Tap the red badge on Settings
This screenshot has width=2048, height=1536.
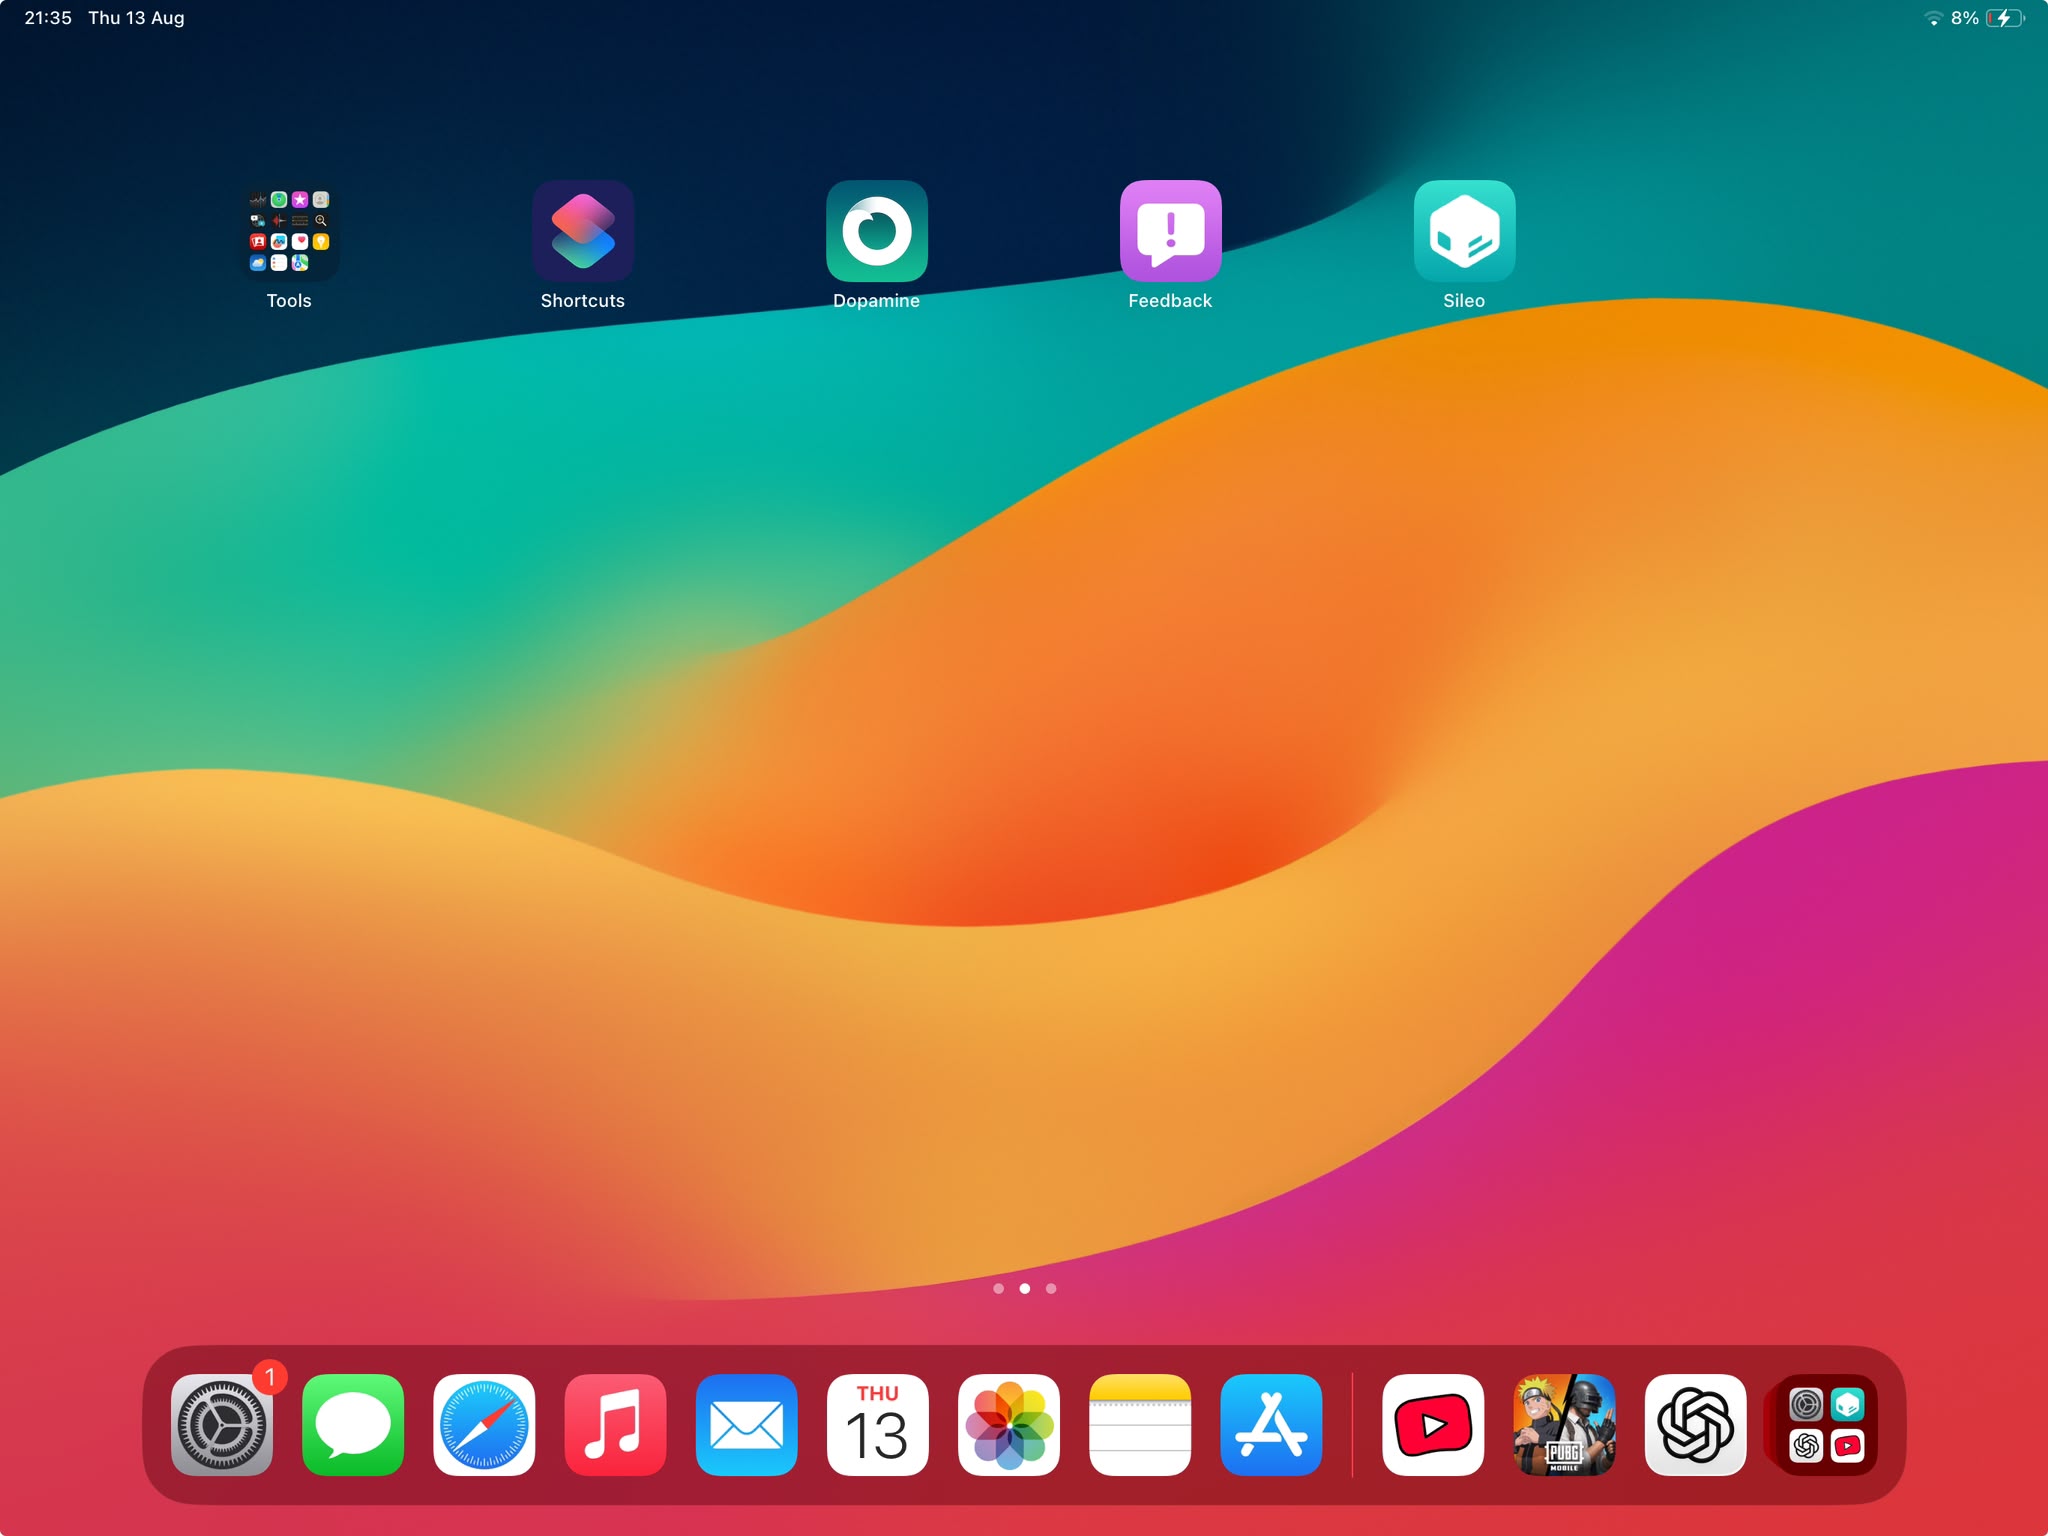tap(269, 1377)
